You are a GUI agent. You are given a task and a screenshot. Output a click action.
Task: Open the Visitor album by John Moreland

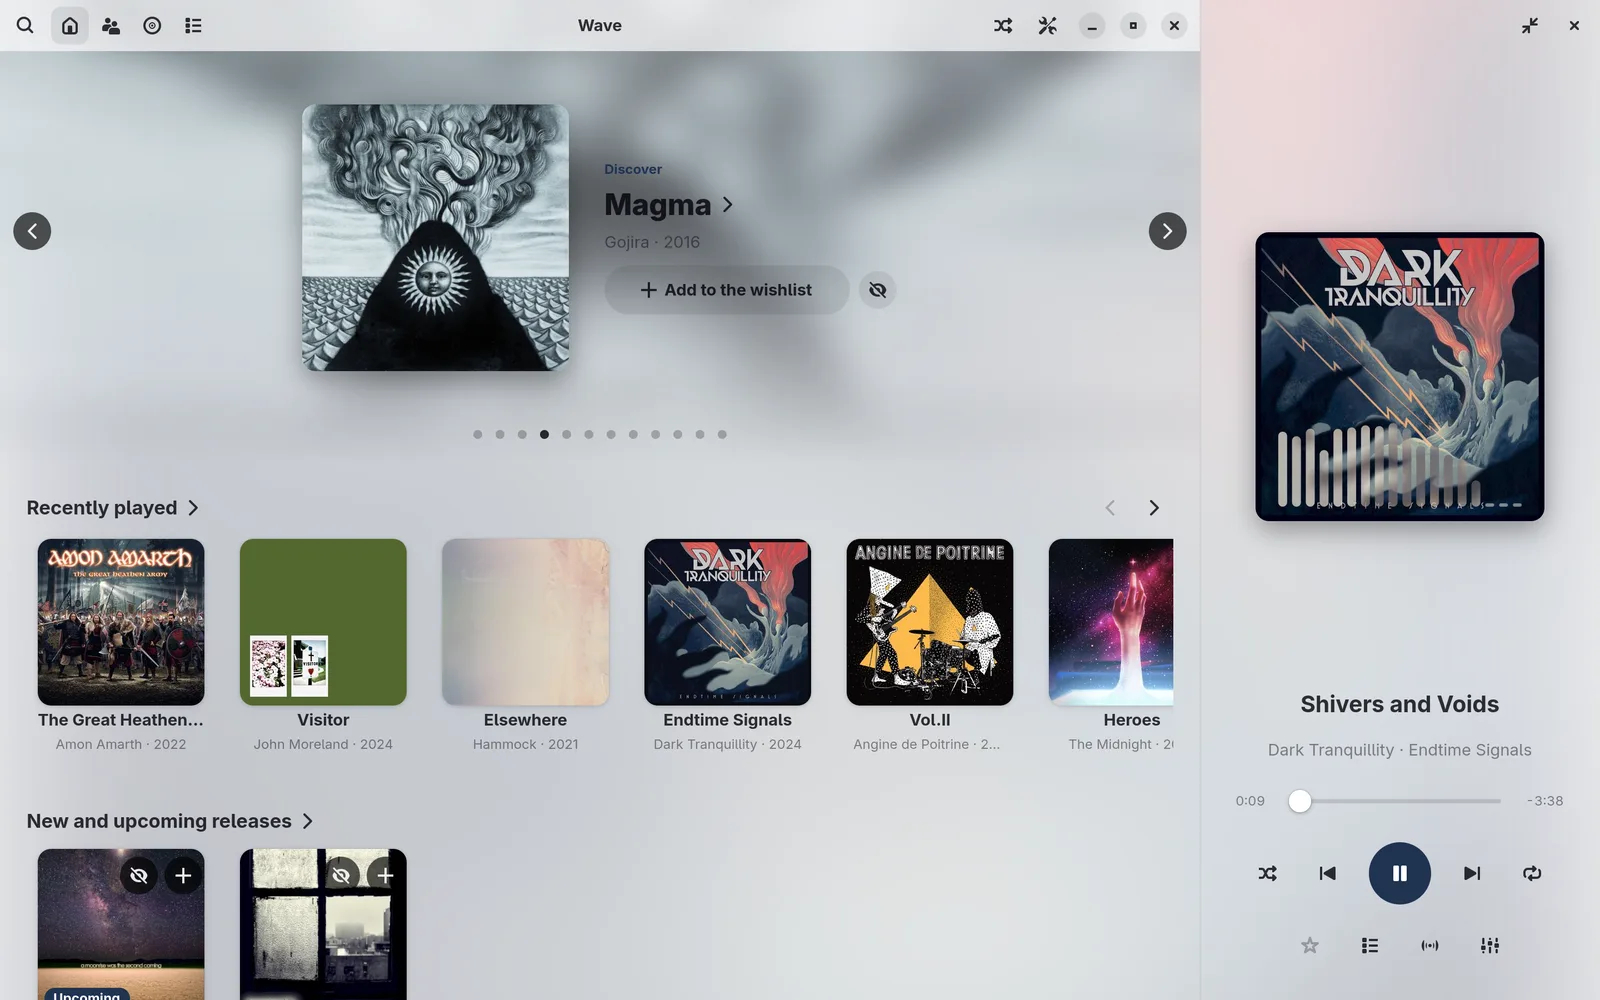[x=323, y=622]
